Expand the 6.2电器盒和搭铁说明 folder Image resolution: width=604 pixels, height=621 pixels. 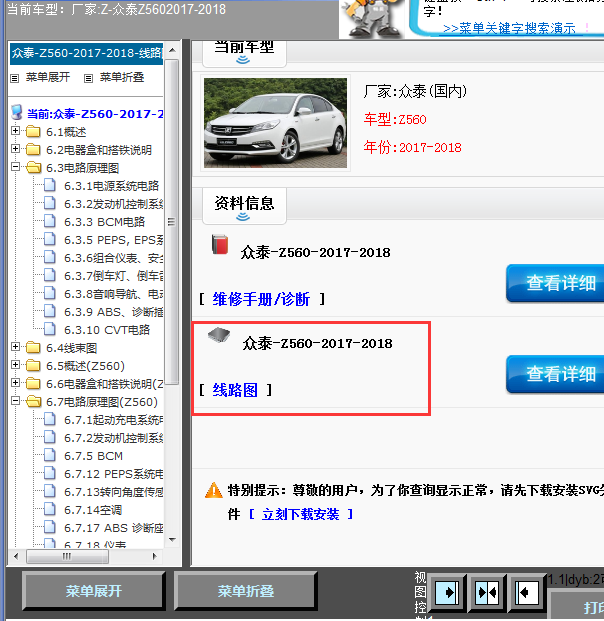pos(15,149)
